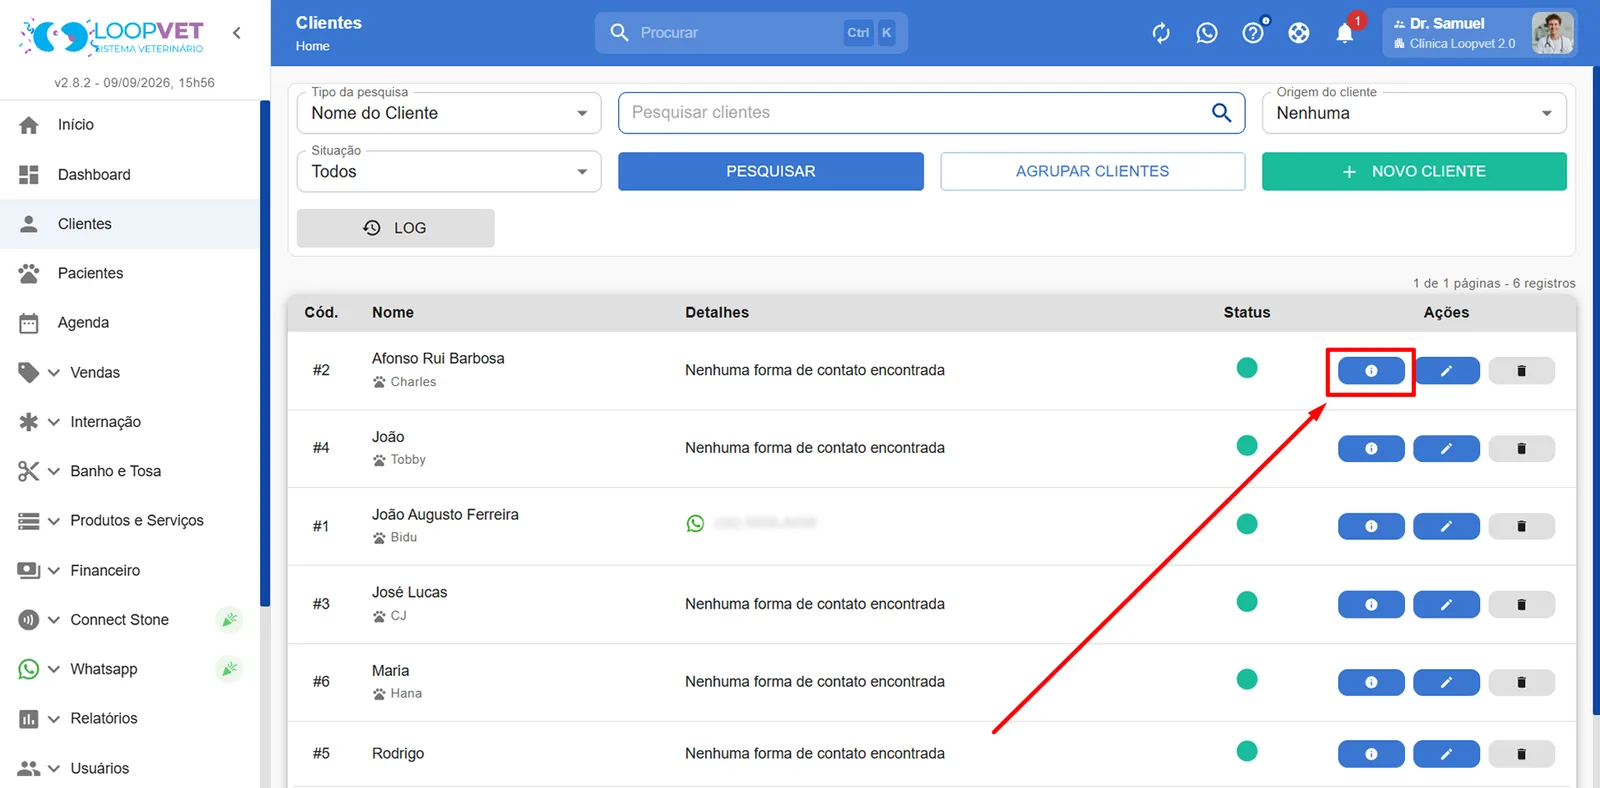The image size is (1600, 788).
Task: View info for Afonso Rui Barbosa
Action: 1371,371
